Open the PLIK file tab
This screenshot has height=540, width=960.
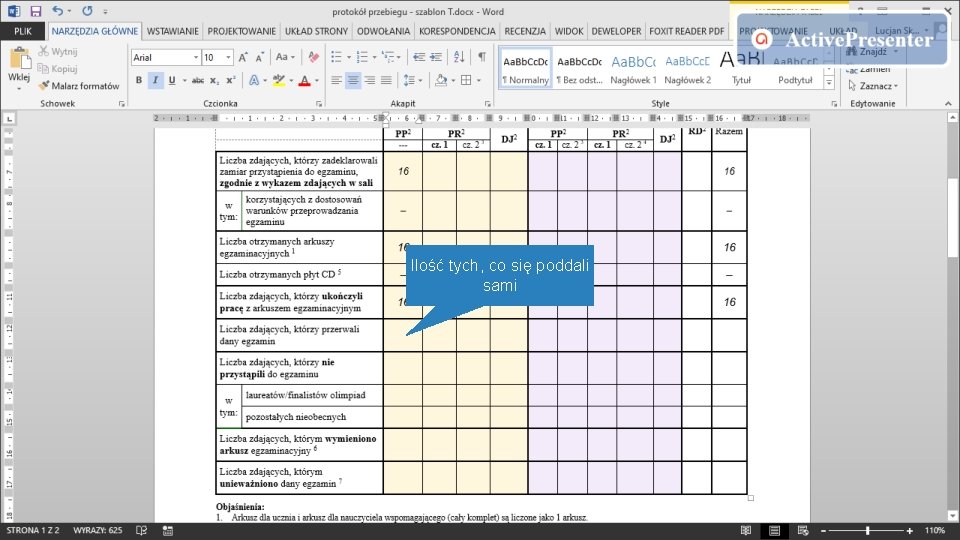(22, 31)
